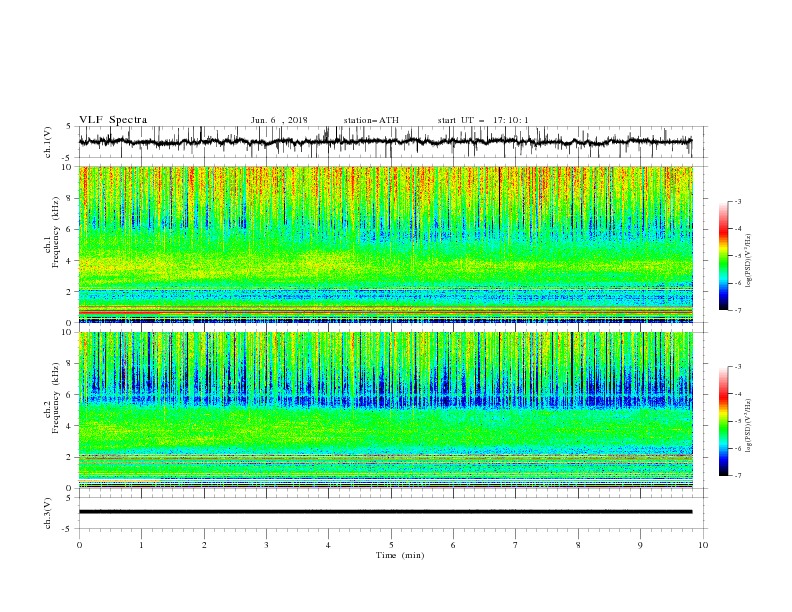
Task: Click the "VLF Spectra" plot title
Action: tap(113, 120)
